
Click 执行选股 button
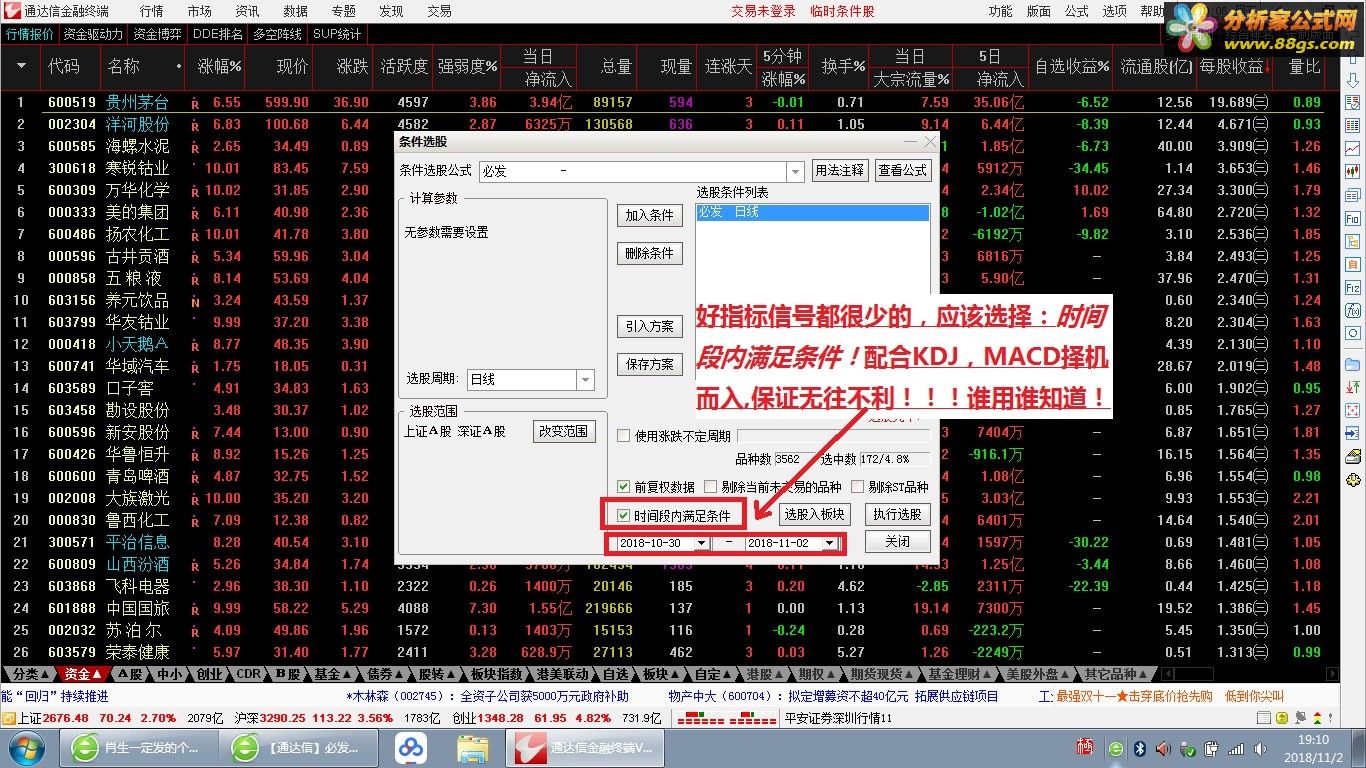pos(897,515)
